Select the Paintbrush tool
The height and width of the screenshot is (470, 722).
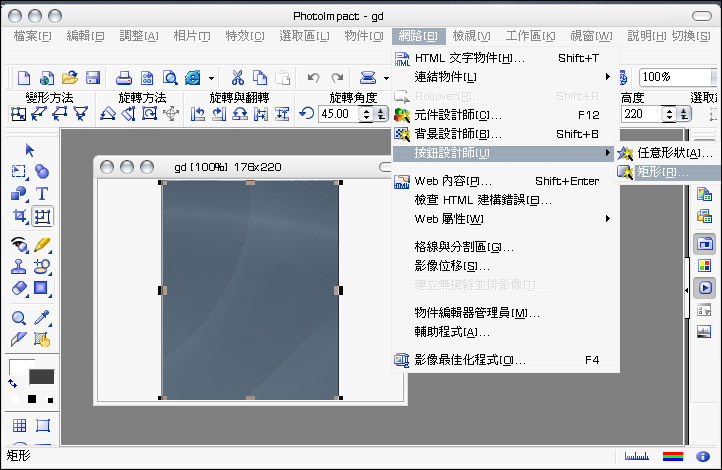point(42,244)
